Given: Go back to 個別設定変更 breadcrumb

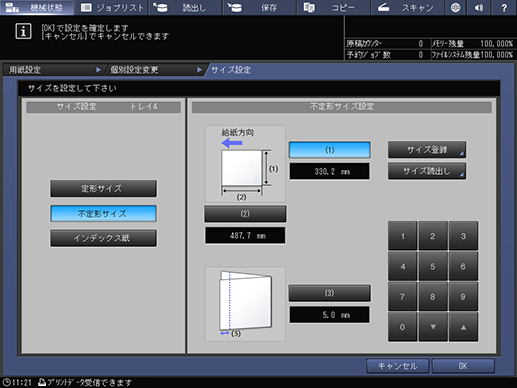Looking at the screenshot, I should [x=134, y=70].
